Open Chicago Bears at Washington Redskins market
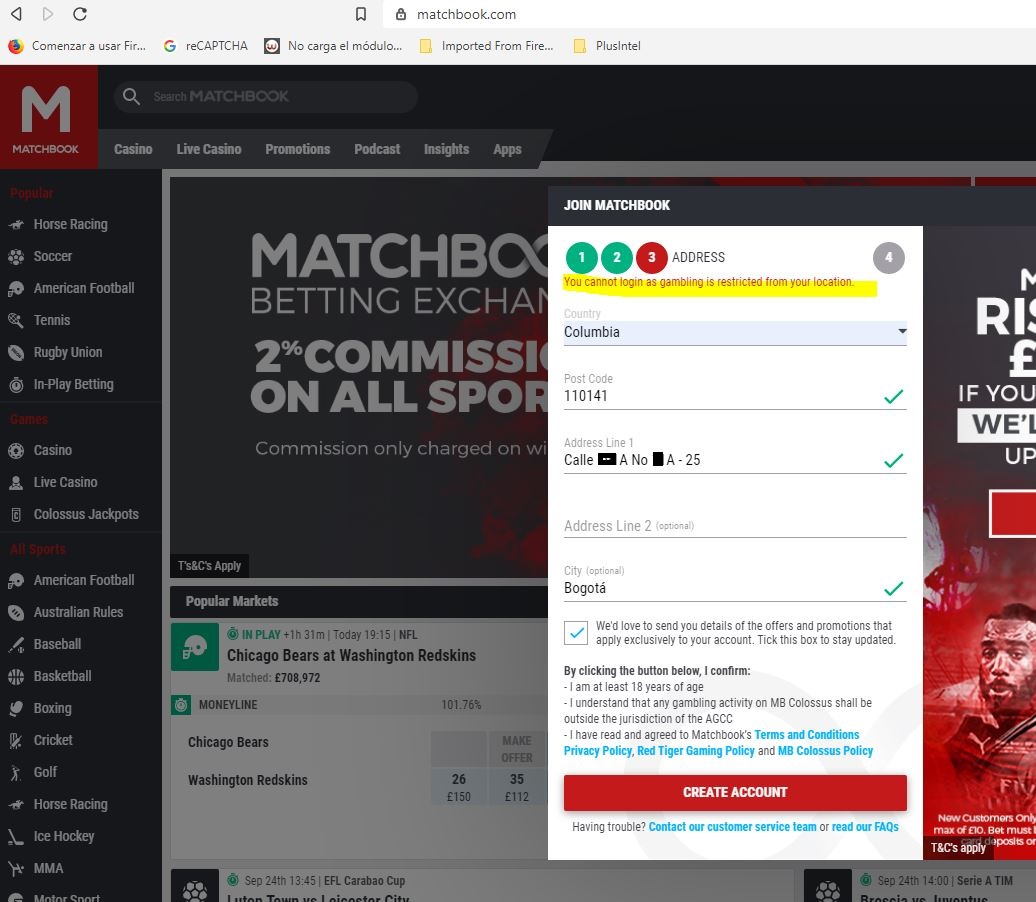 [352, 656]
